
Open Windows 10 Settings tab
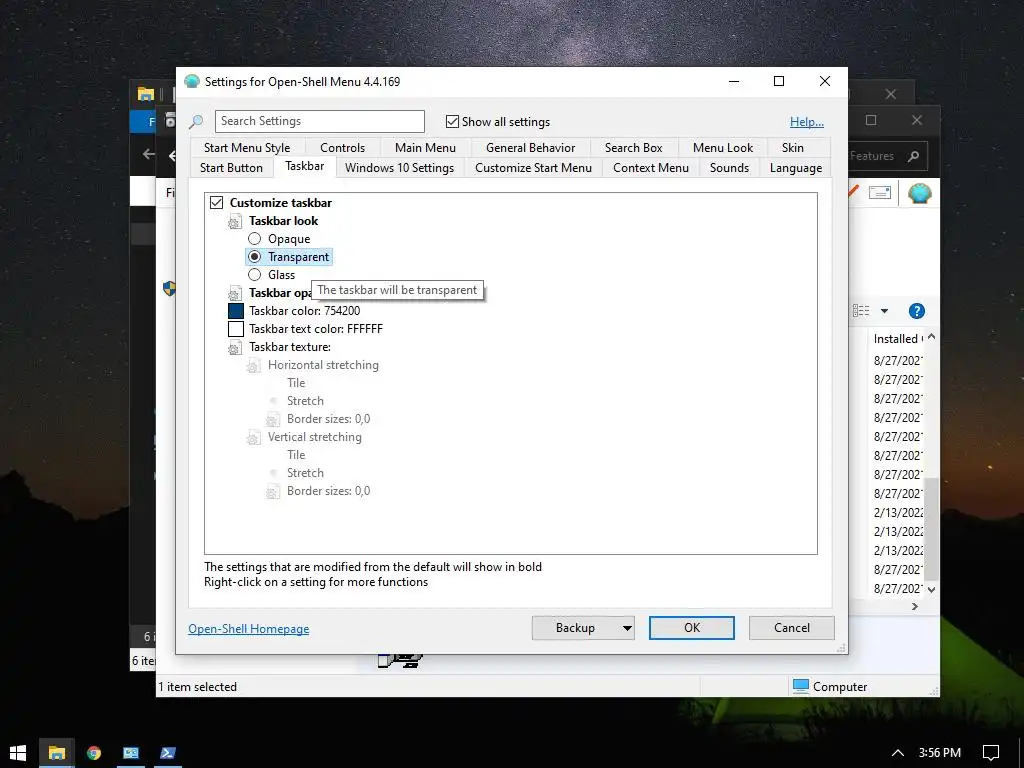click(399, 168)
